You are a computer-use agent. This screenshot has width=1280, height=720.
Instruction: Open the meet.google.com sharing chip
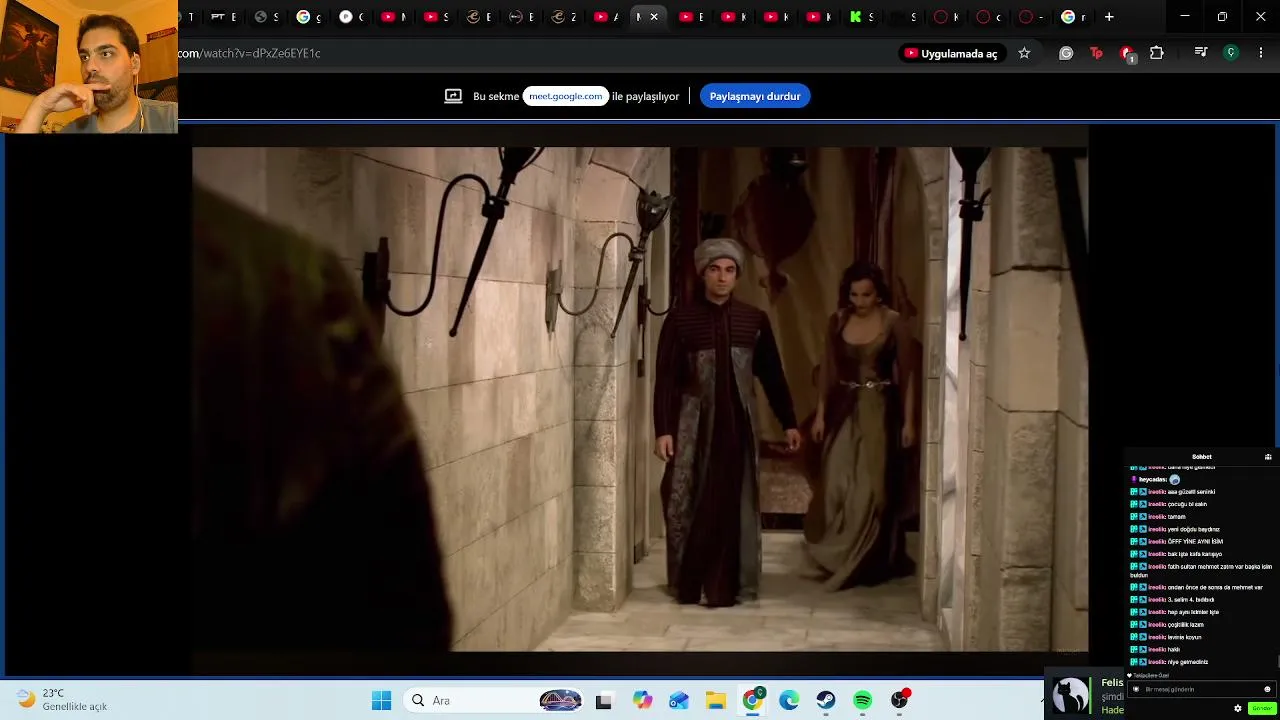click(566, 96)
